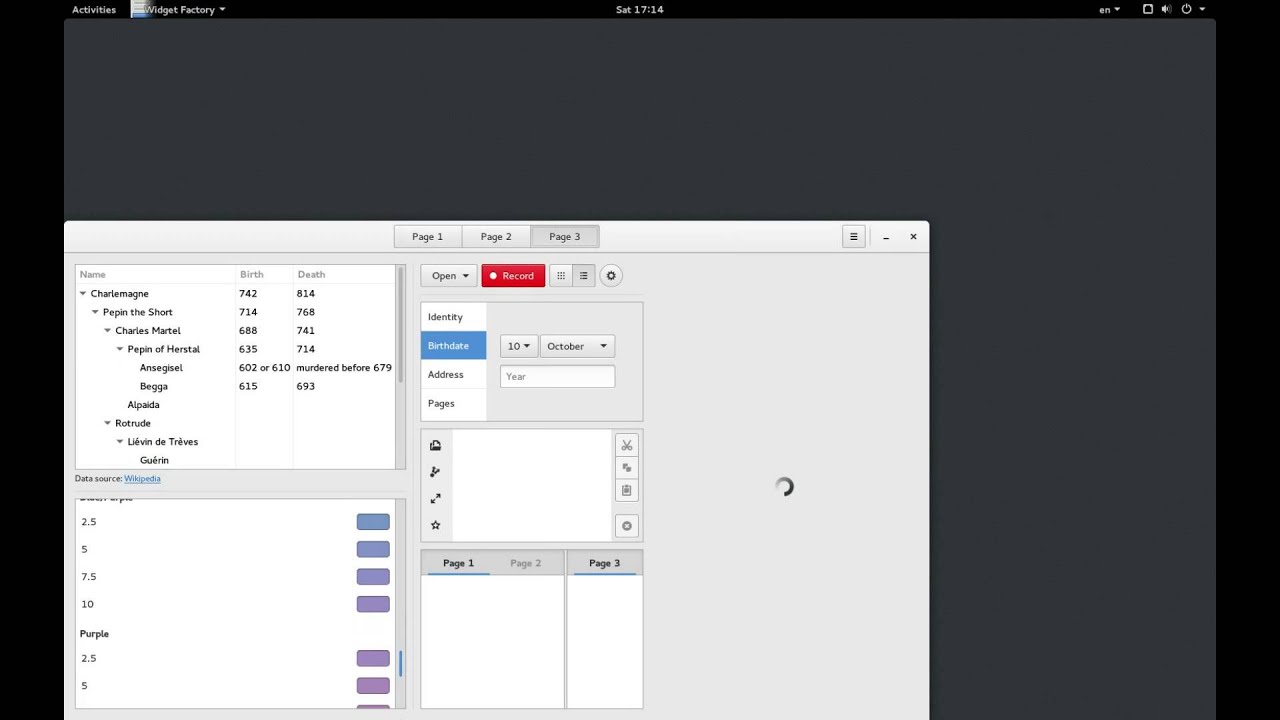Click the branch icon in the side toolbar
Image resolution: width=1280 pixels, height=720 pixels.
click(x=435, y=472)
